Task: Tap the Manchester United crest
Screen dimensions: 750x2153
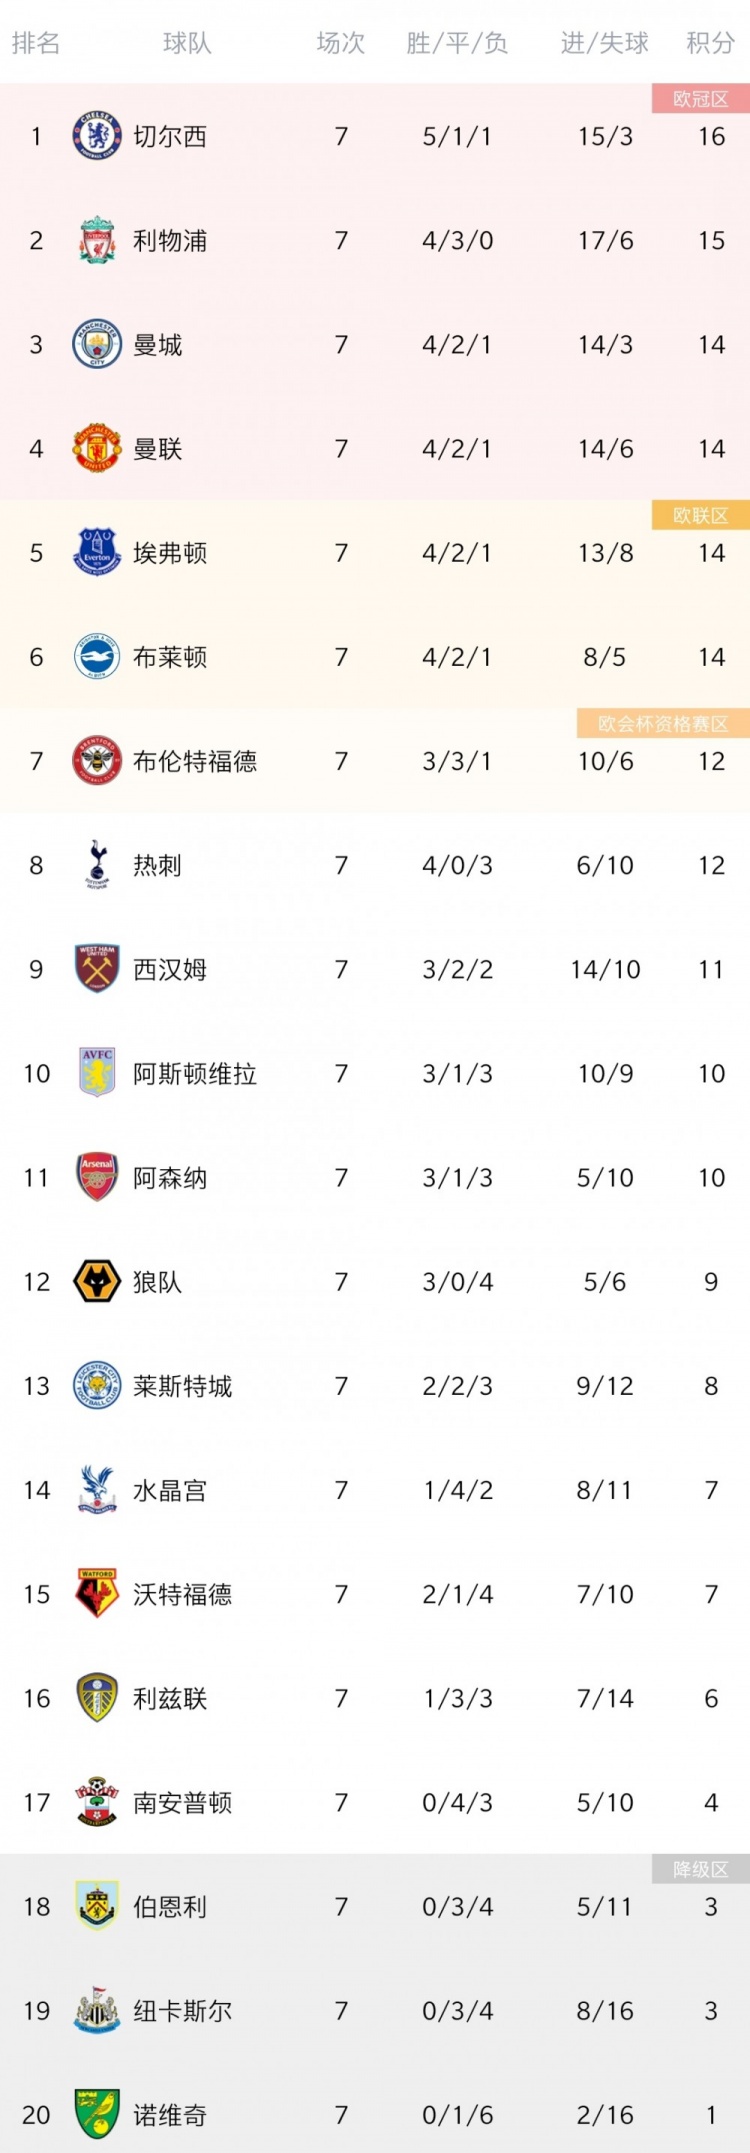Action: coord(97,448)
